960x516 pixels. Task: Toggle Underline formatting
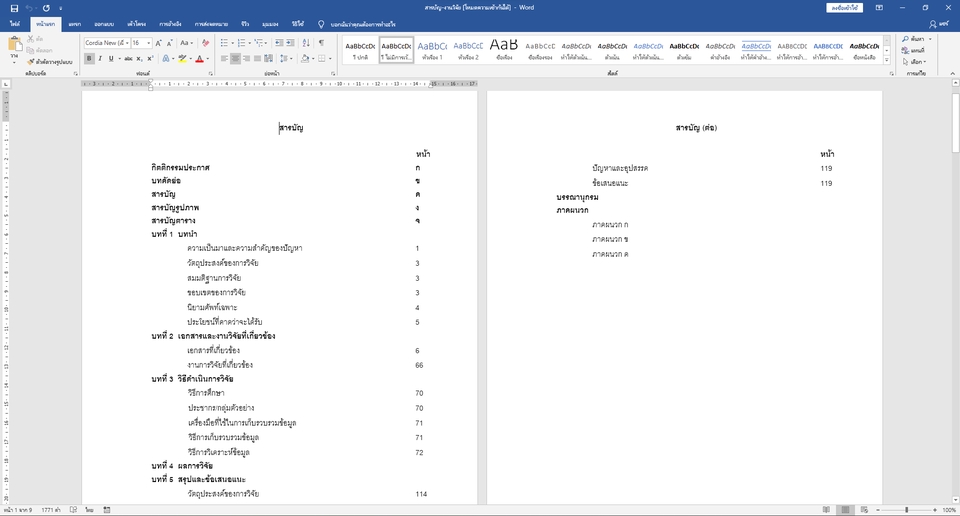(x=111, y=59)
